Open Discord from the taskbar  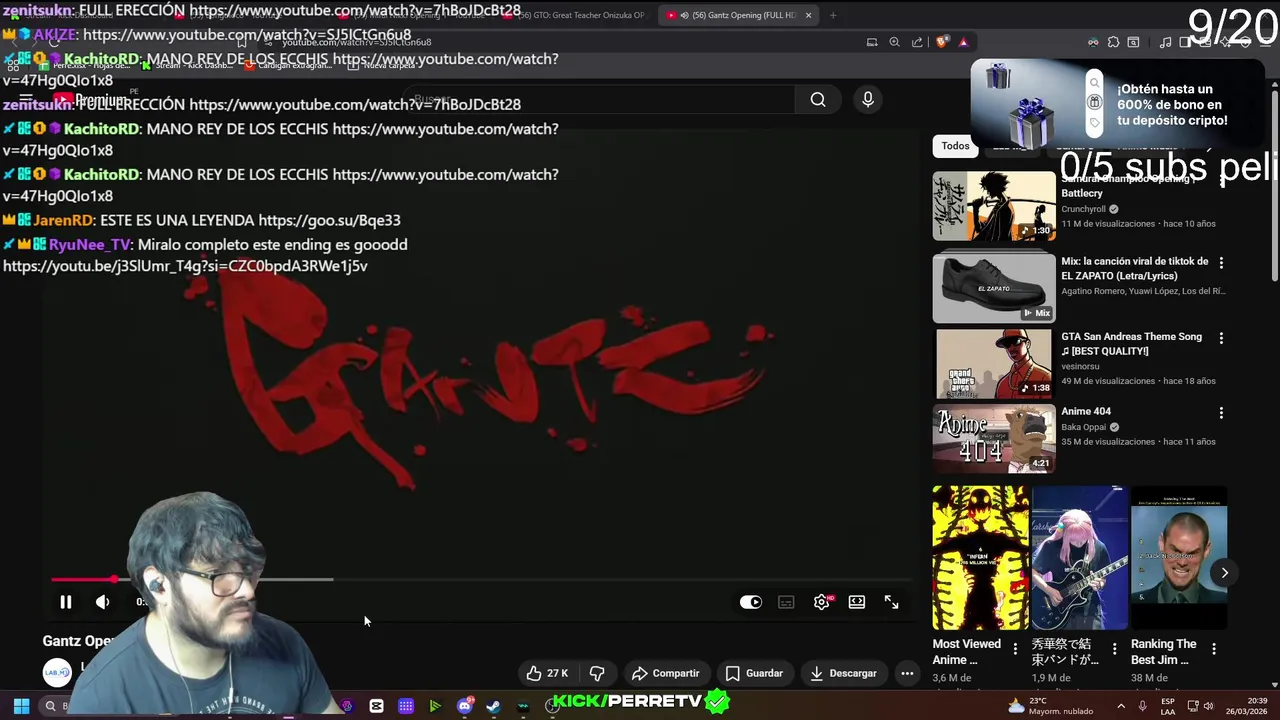point(464,706)
